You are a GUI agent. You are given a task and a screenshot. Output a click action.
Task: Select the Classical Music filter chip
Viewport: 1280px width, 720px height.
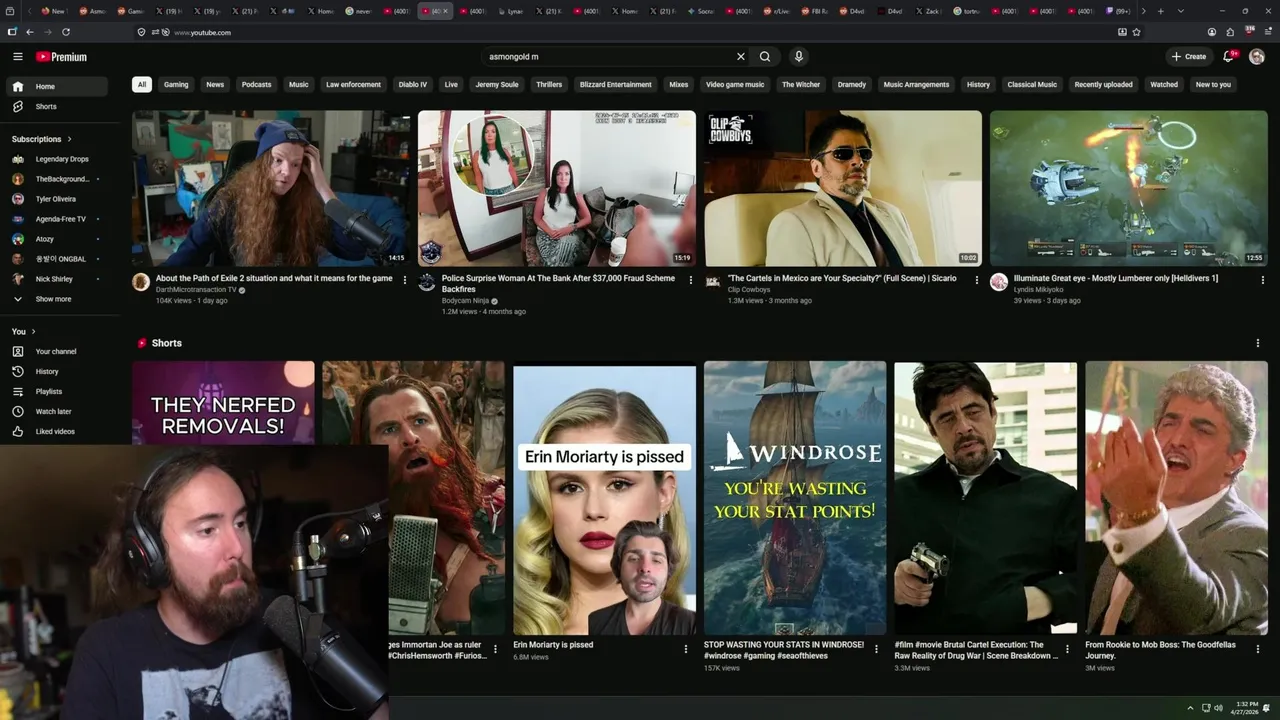(1032, 85)
